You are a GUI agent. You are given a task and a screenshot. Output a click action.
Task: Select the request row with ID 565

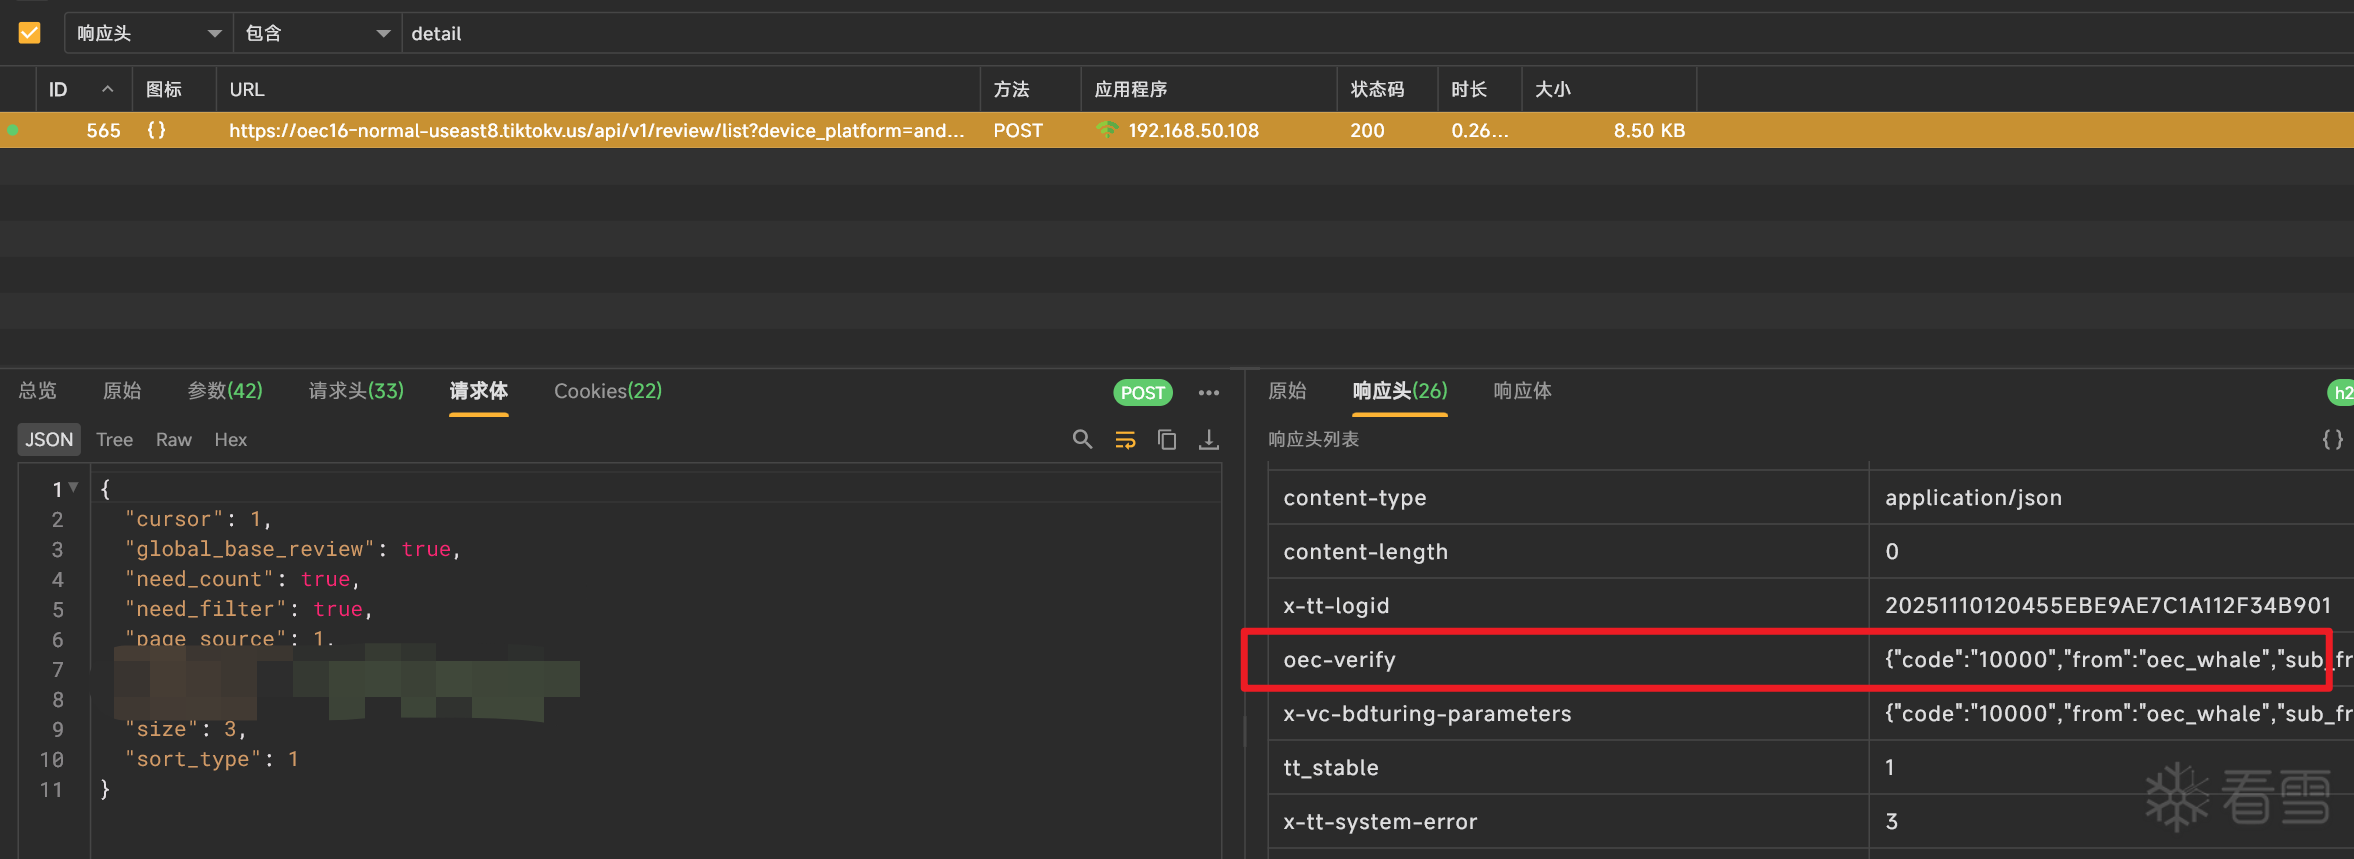point(1177,130)
